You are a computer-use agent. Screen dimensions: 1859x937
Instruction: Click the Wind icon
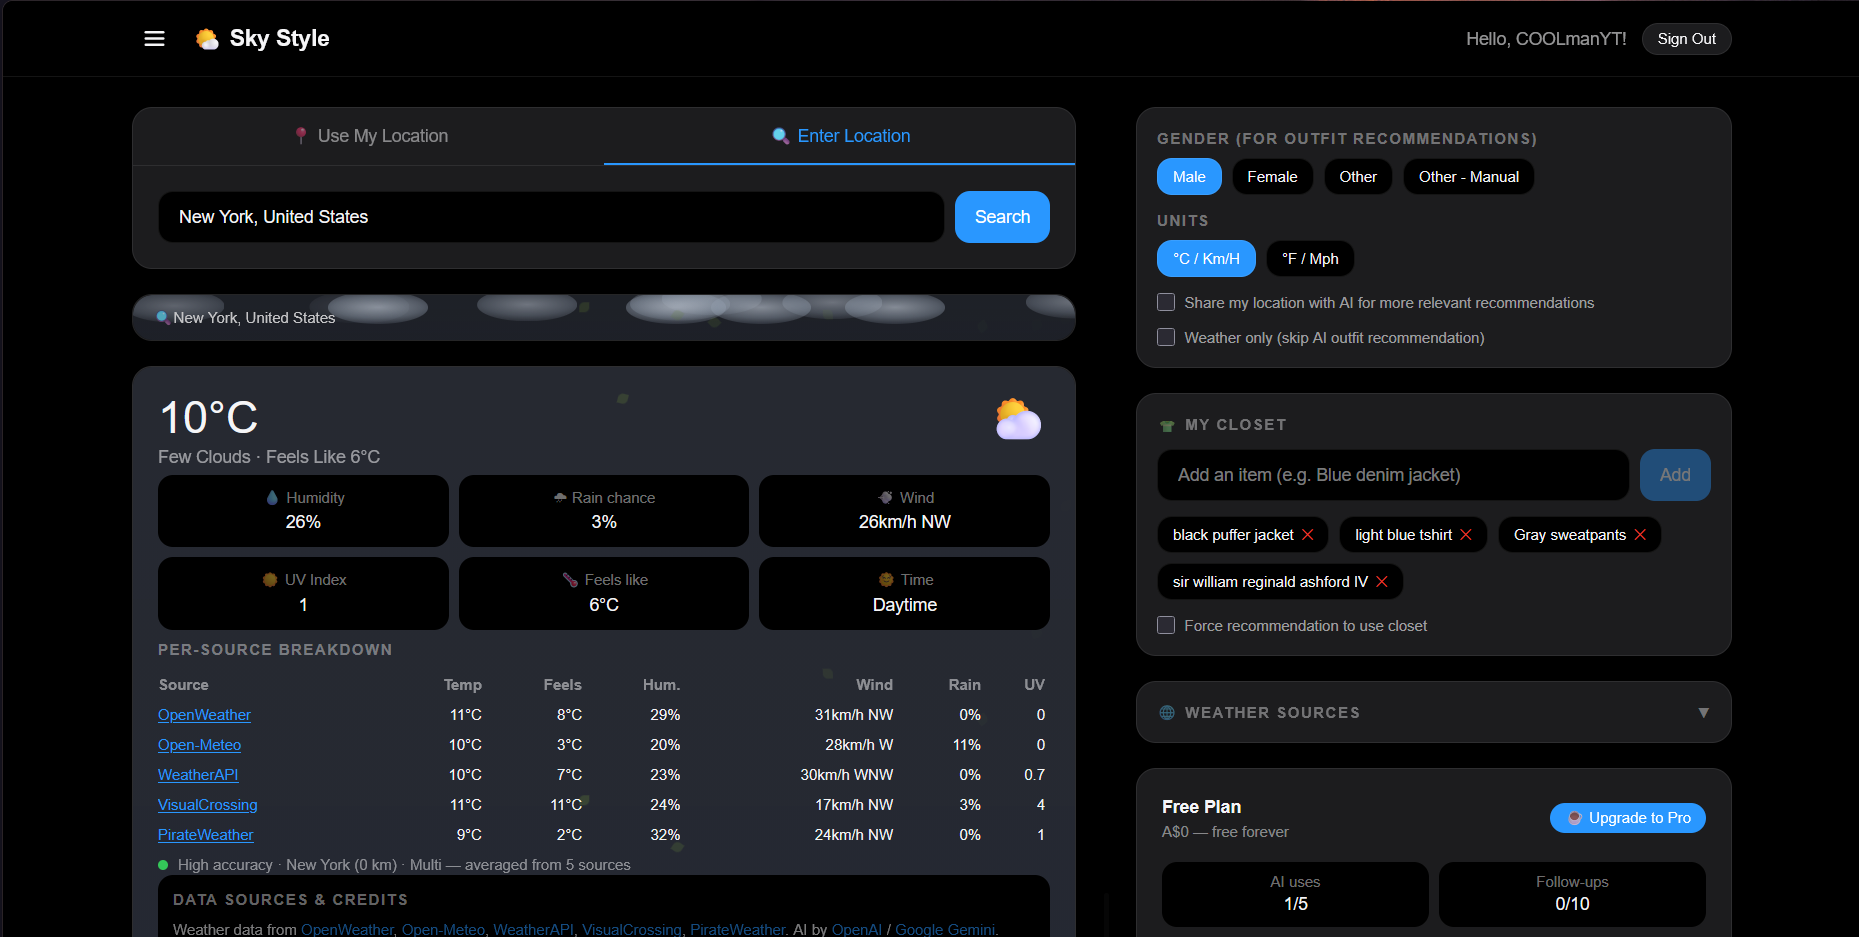pos(886,498)
